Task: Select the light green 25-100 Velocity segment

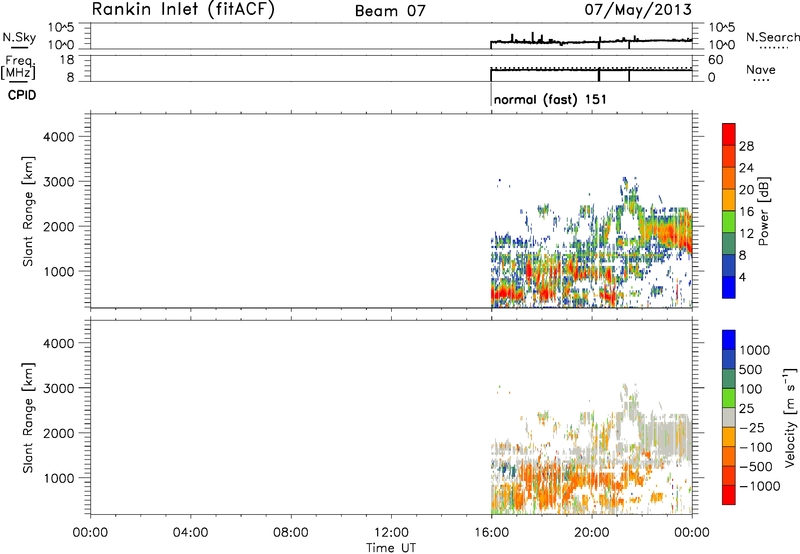Action: [729, 398]
